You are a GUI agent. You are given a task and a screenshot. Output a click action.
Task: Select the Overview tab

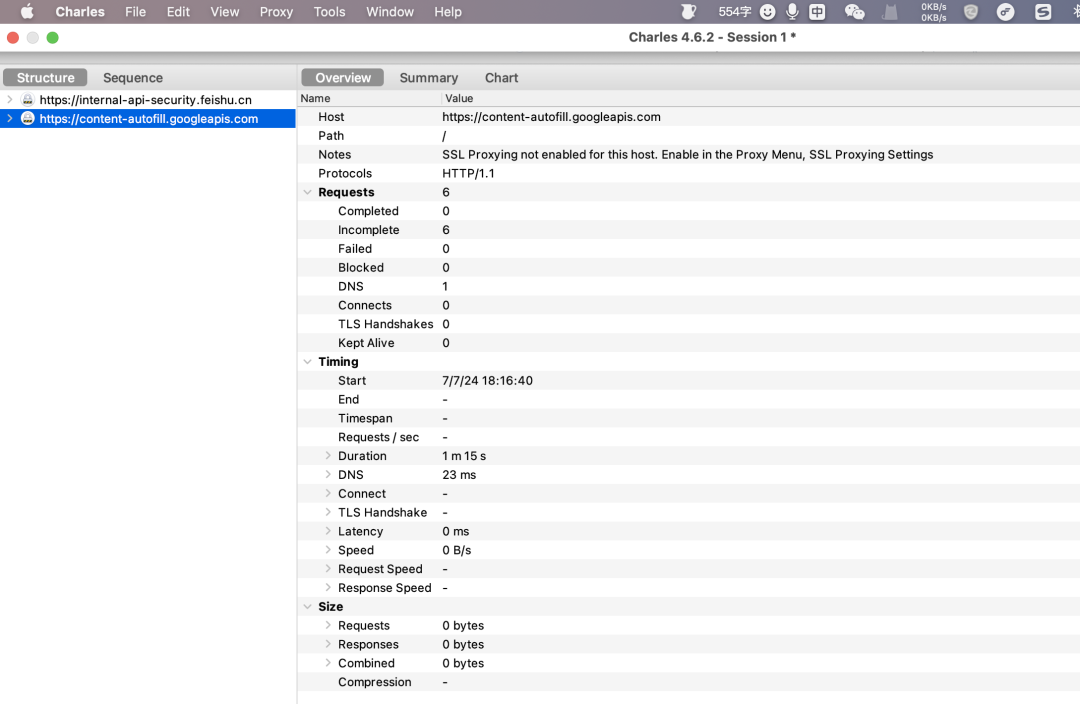tap(343, 78)
